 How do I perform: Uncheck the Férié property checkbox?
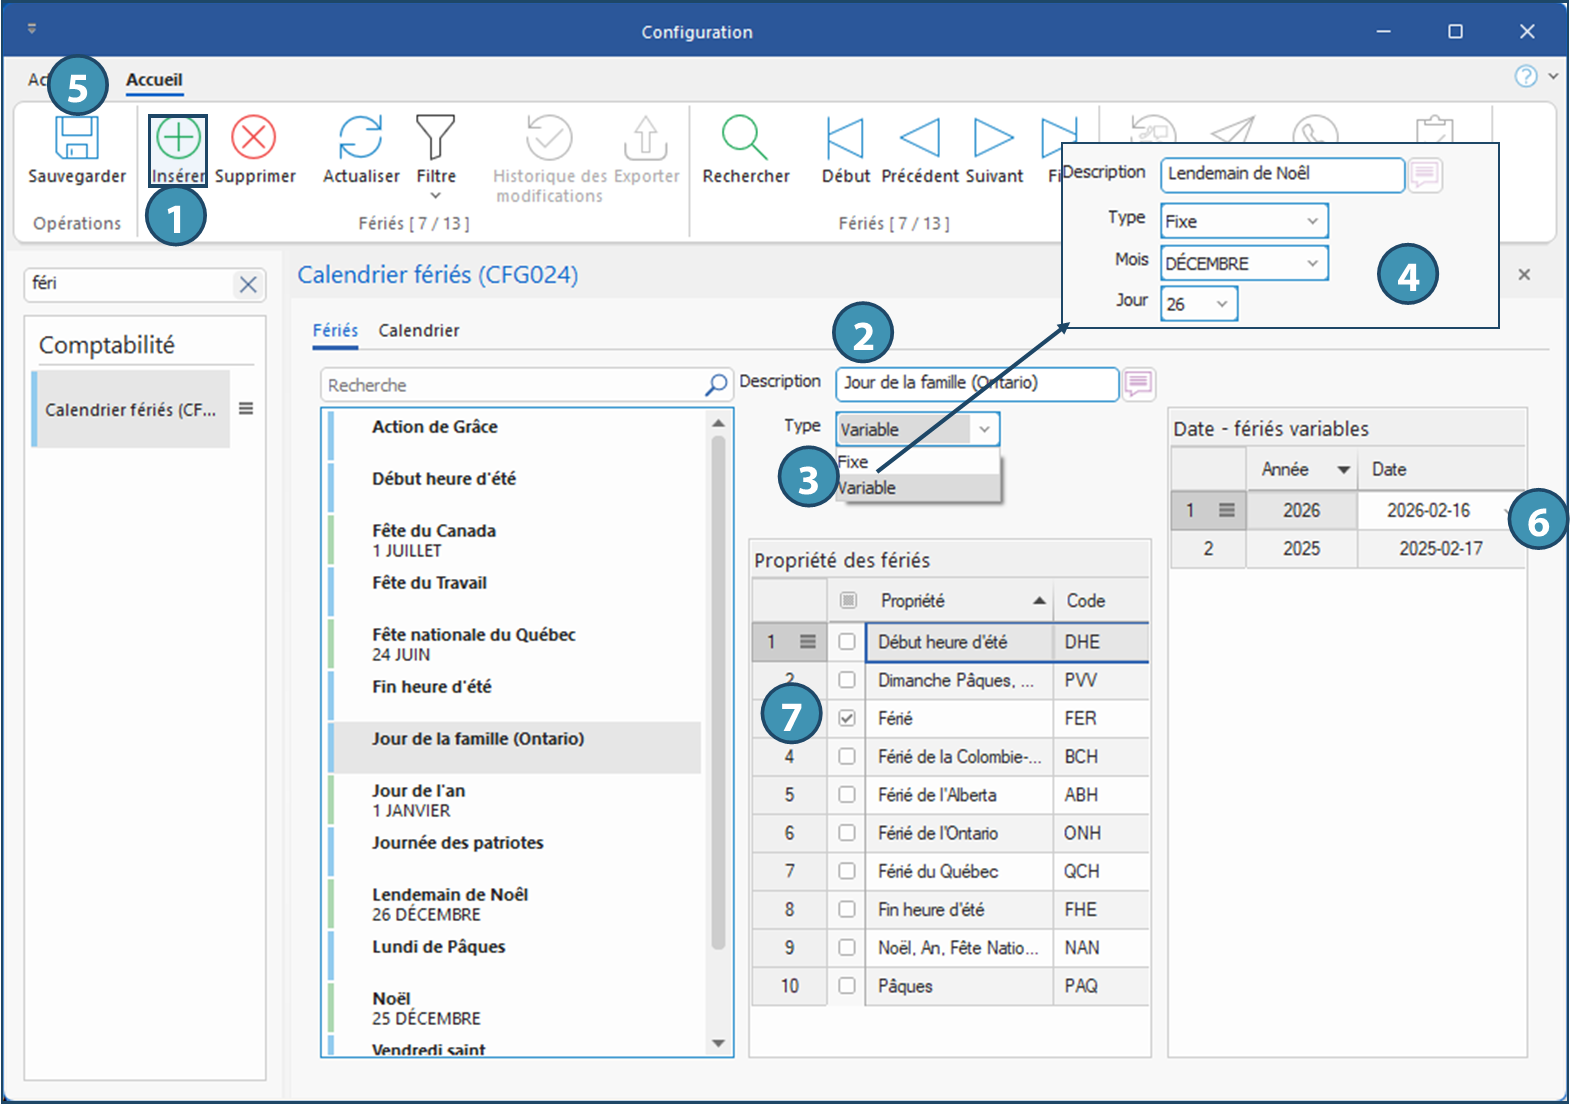[x=847, y=718]
